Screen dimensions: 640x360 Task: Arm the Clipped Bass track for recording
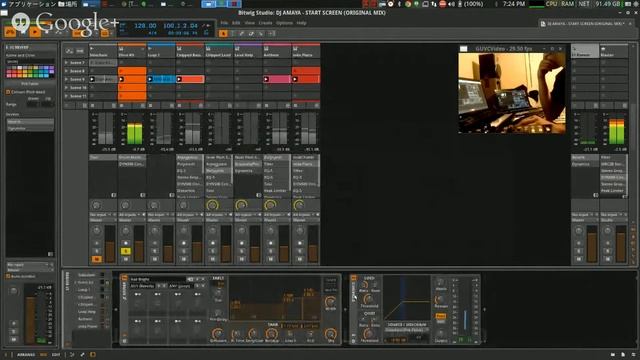[184, 243]
